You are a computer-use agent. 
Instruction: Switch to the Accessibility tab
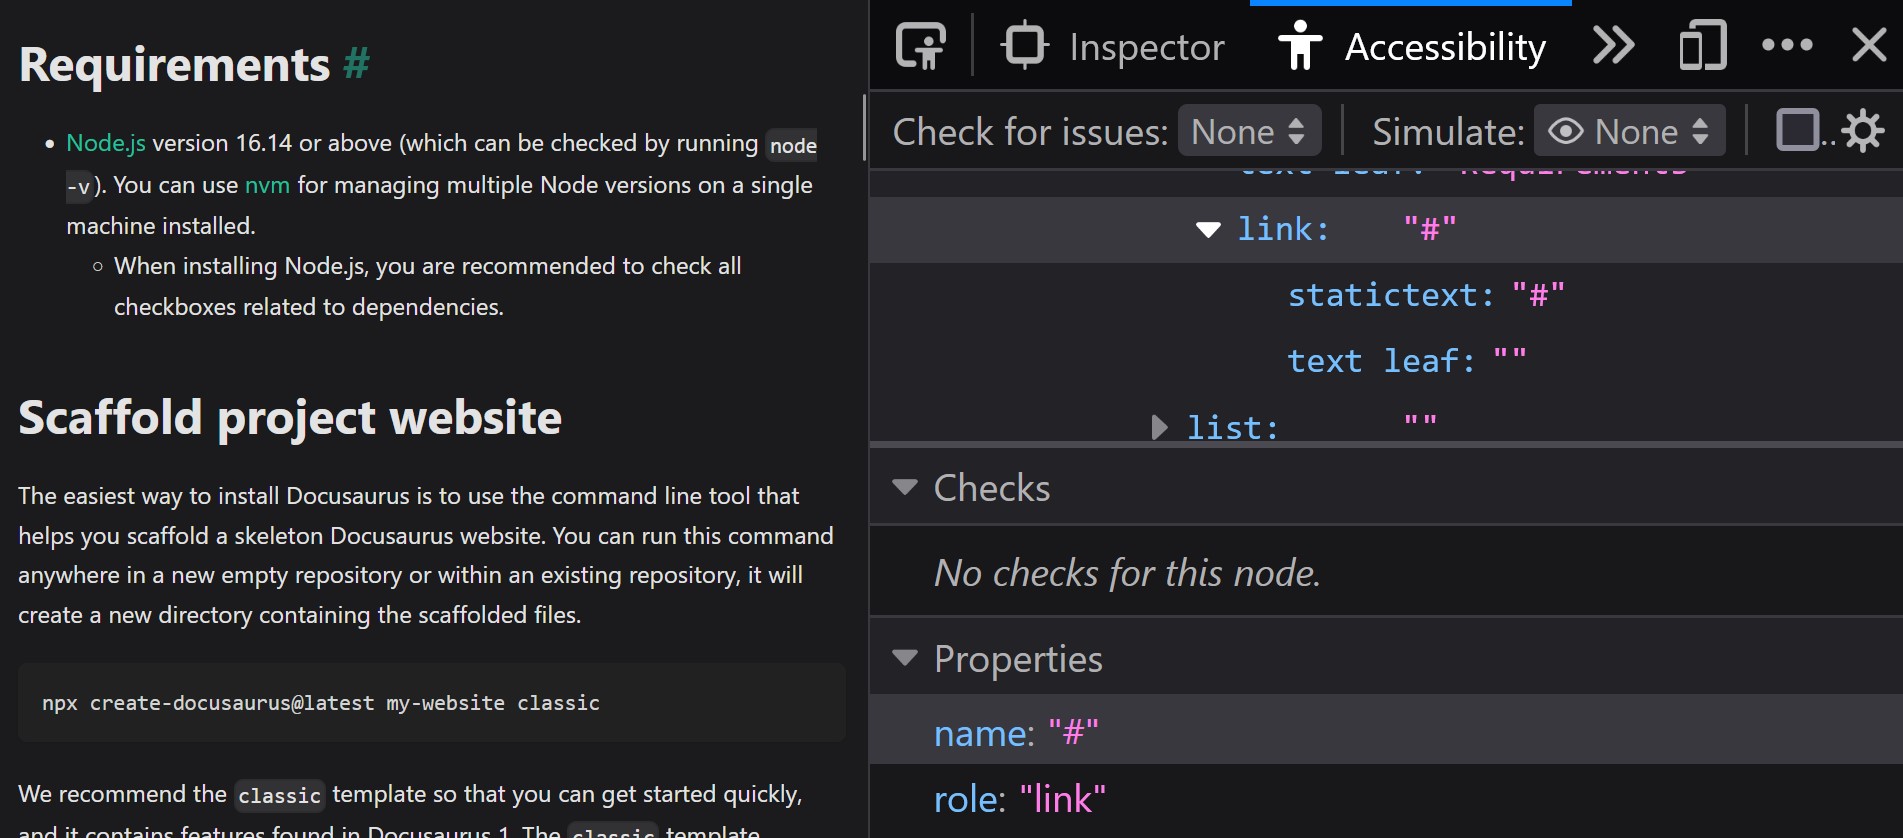pyautogui.click(x=1411, y=47)
